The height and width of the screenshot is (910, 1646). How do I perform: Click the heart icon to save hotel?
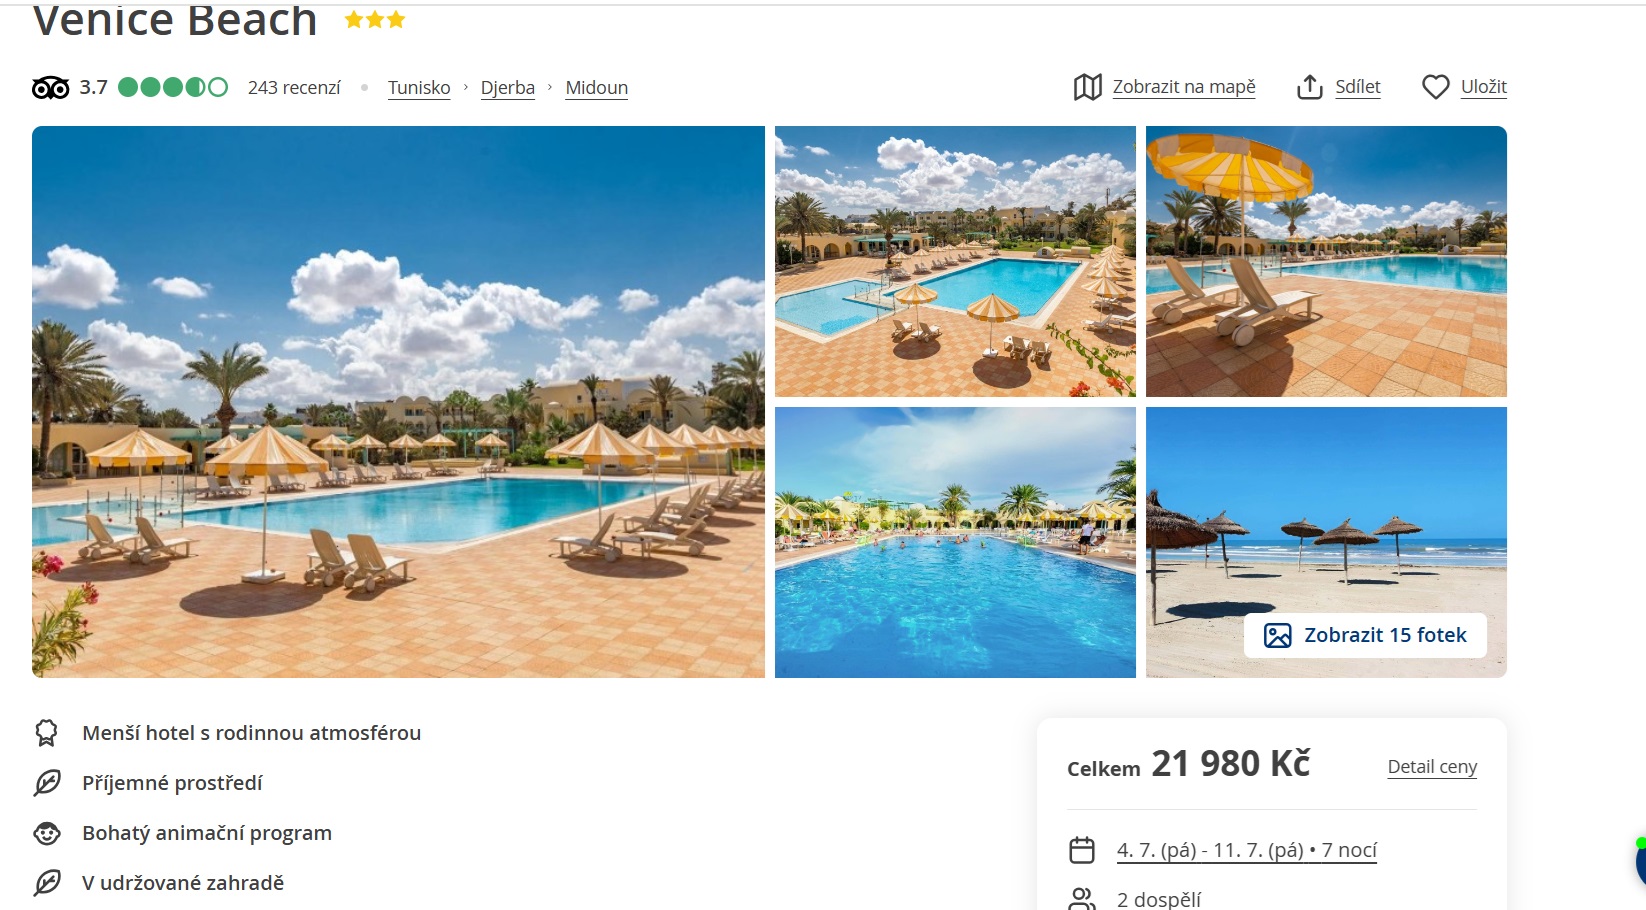click(x=1436, y=87)
